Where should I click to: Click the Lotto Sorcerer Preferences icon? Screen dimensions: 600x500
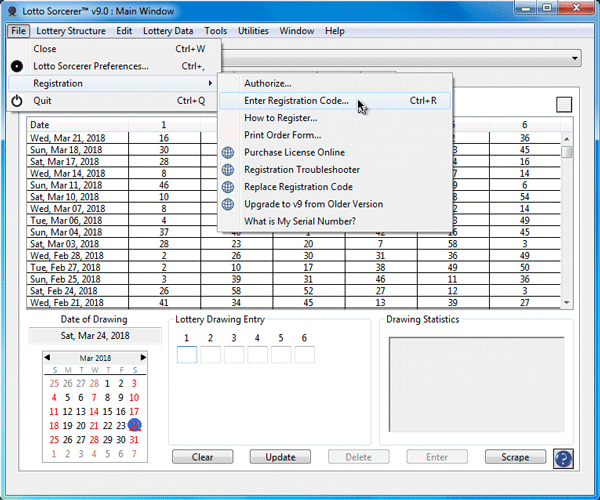pyautogui.click(x=17, y=66)
